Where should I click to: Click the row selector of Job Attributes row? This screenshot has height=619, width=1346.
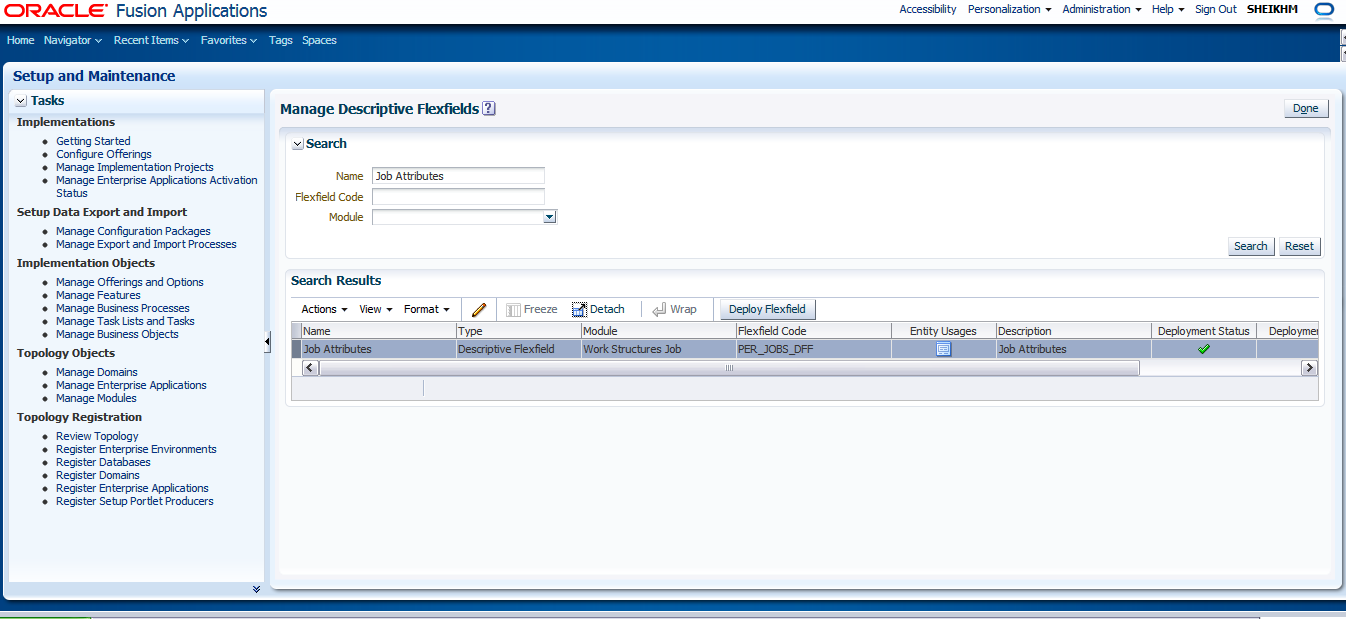click(295, 349)
